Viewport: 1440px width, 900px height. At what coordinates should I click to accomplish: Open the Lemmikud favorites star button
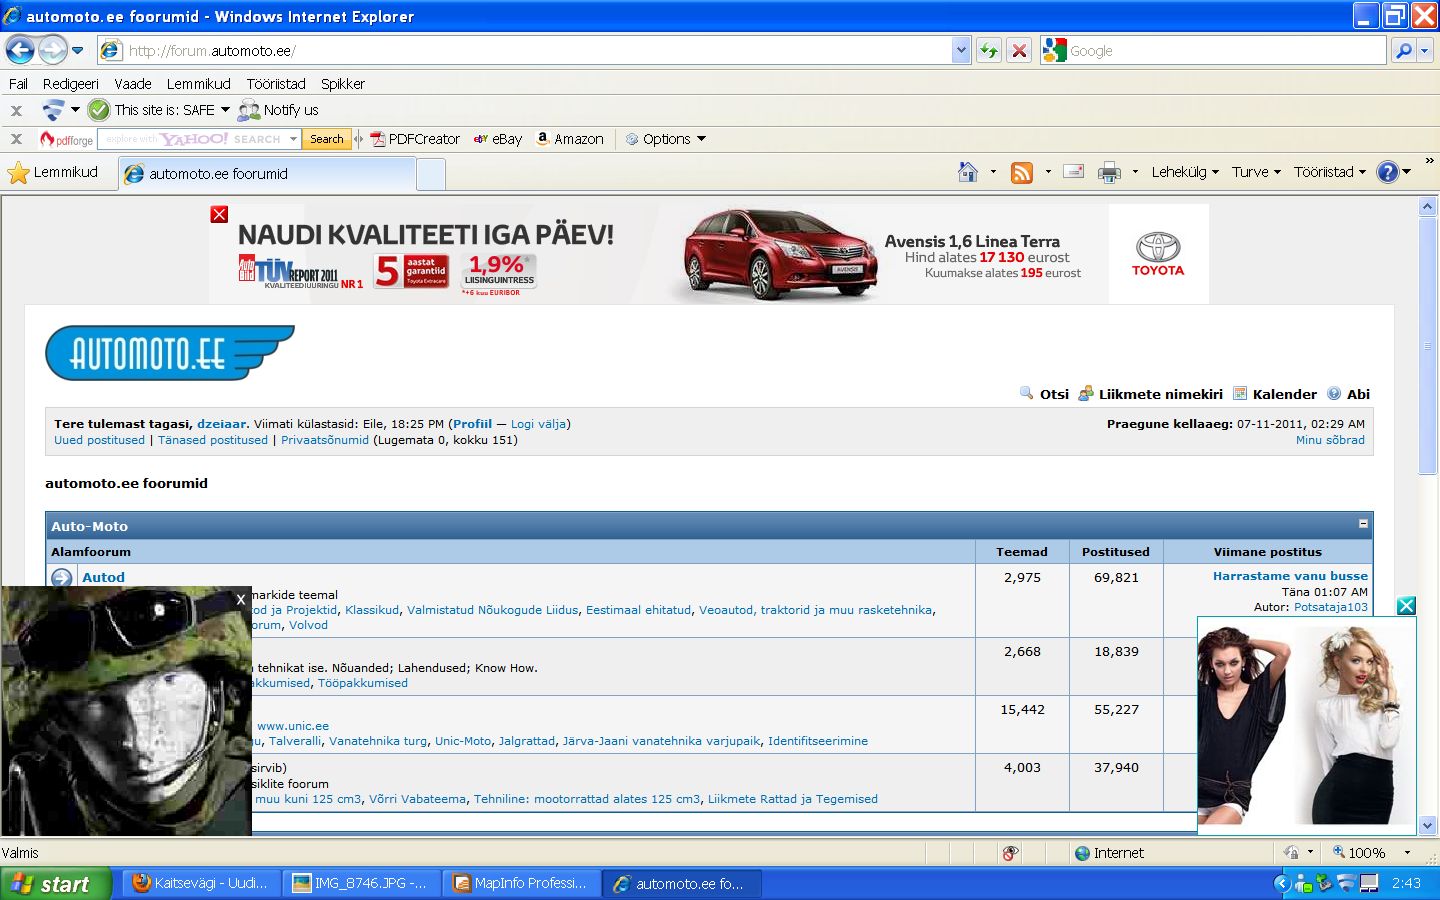[x=53, y=173]
